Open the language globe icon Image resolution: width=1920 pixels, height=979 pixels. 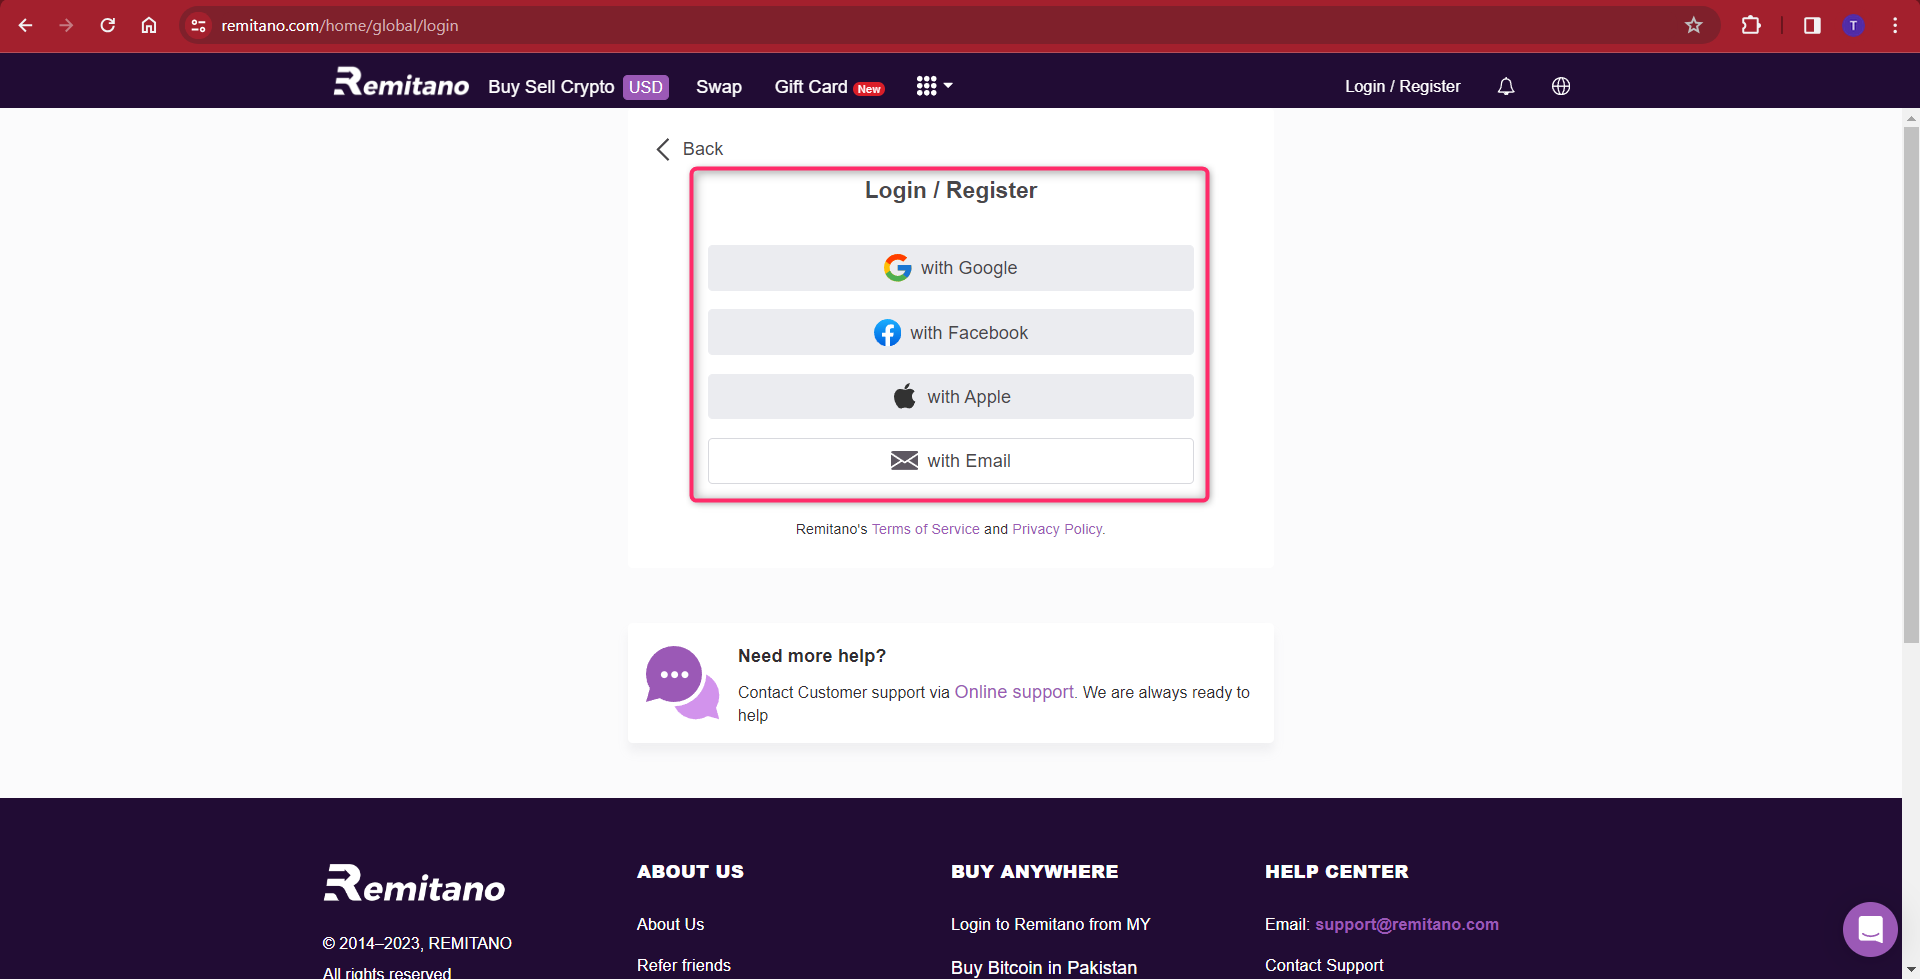[x=1560, y=86]
